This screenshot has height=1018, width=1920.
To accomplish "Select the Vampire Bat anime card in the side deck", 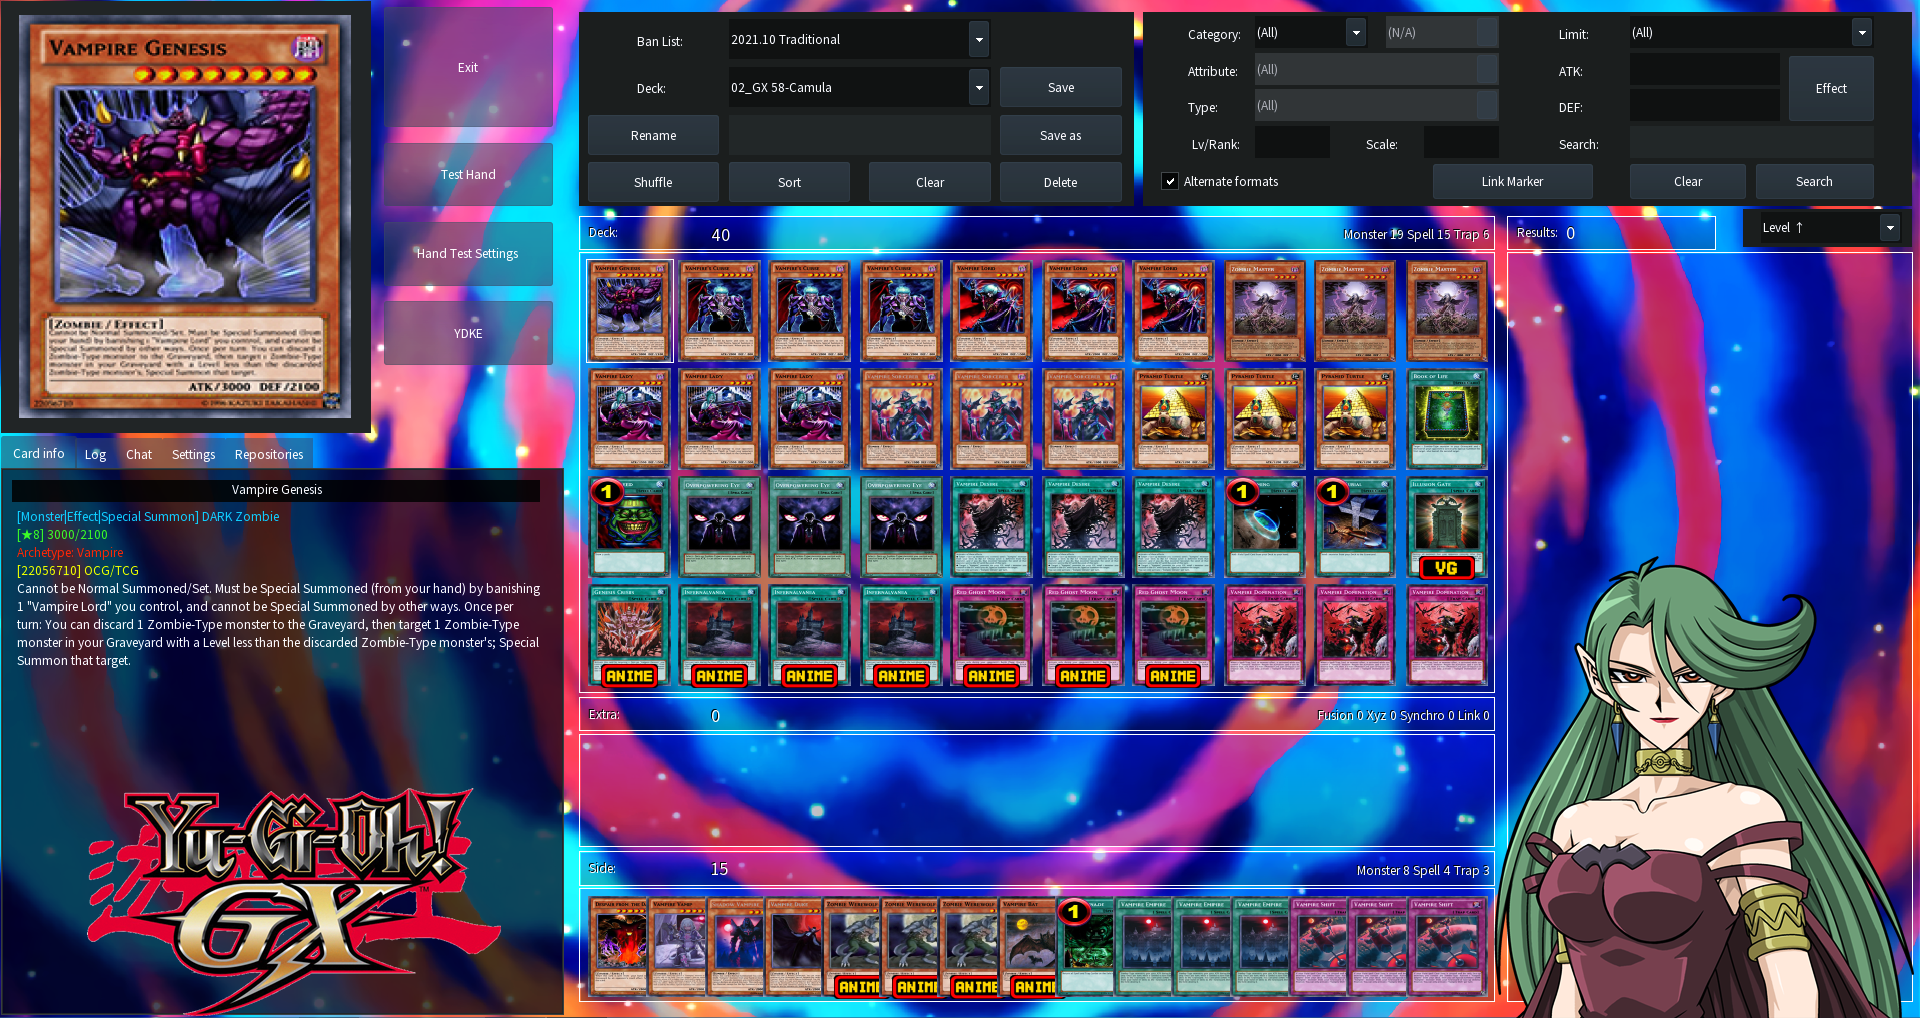I will (1028, 946).
